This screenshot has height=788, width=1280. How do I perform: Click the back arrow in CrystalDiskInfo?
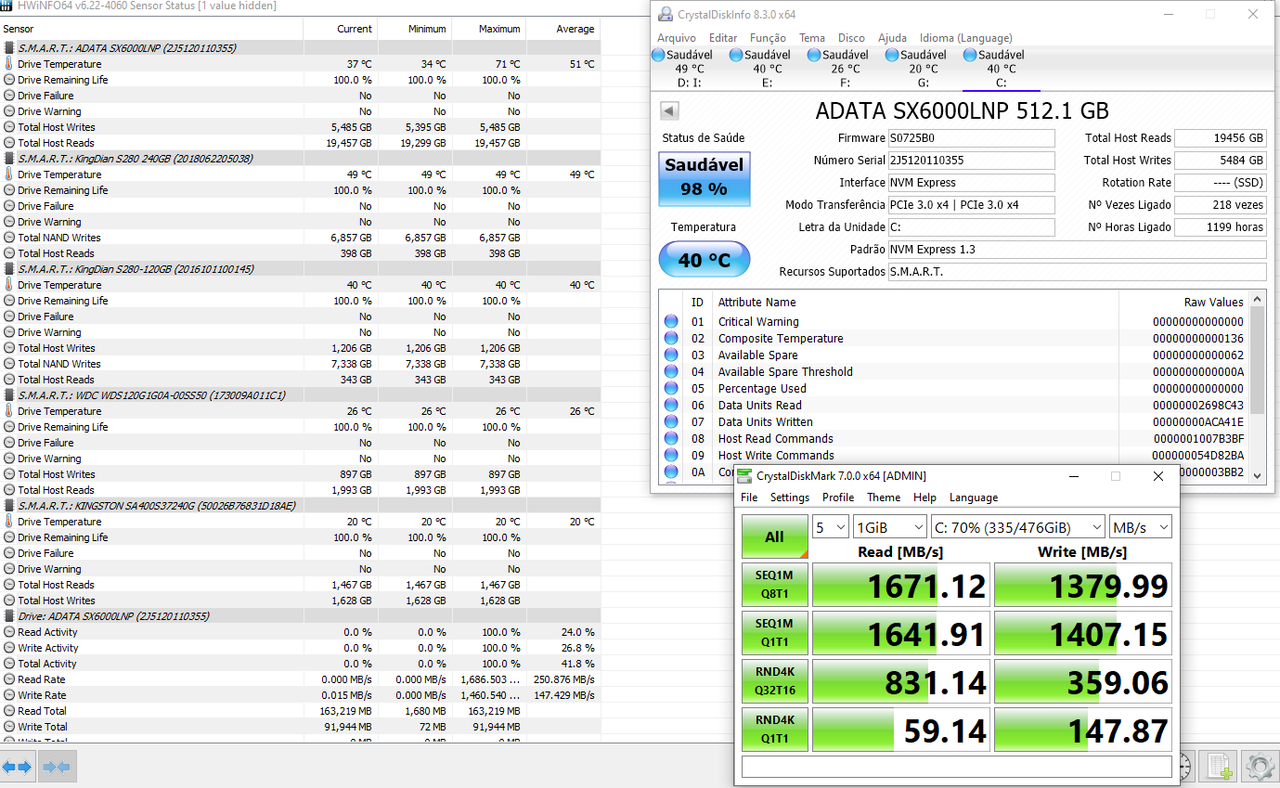pyautogui.click(x=670, y=110)
